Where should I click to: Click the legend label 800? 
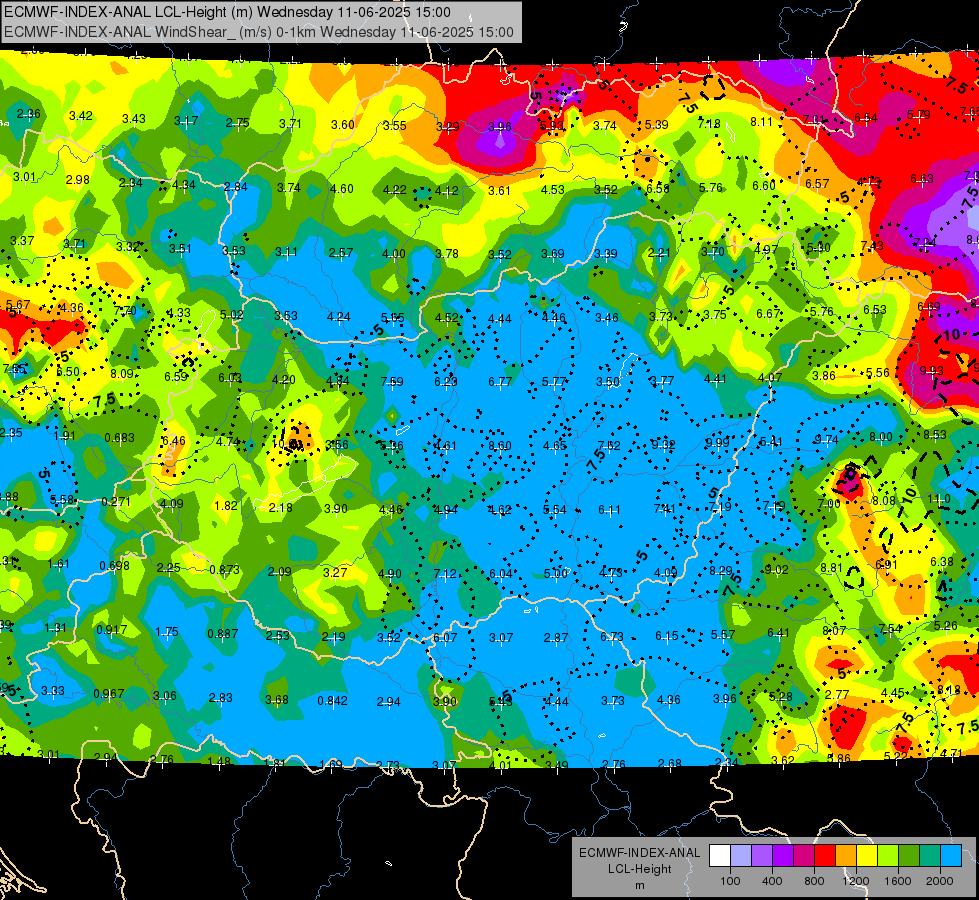814,881
